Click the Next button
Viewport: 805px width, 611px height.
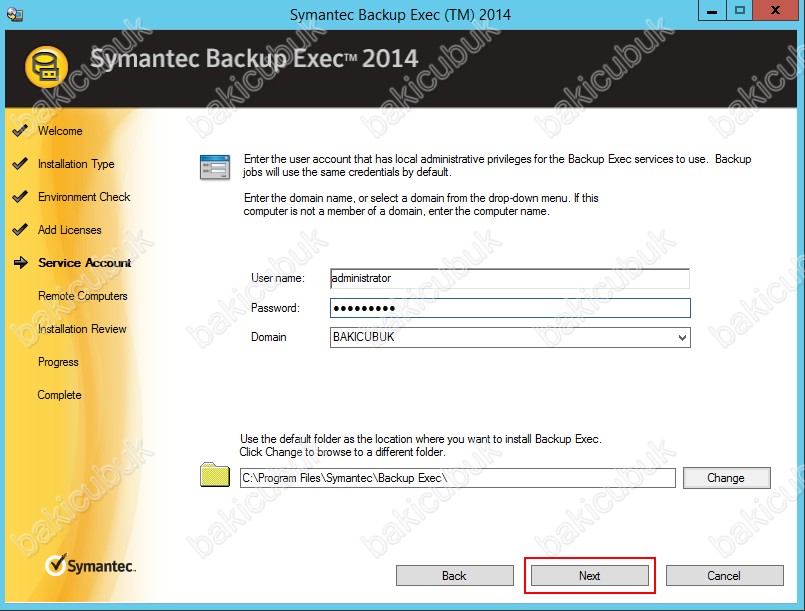pos(589,576)
